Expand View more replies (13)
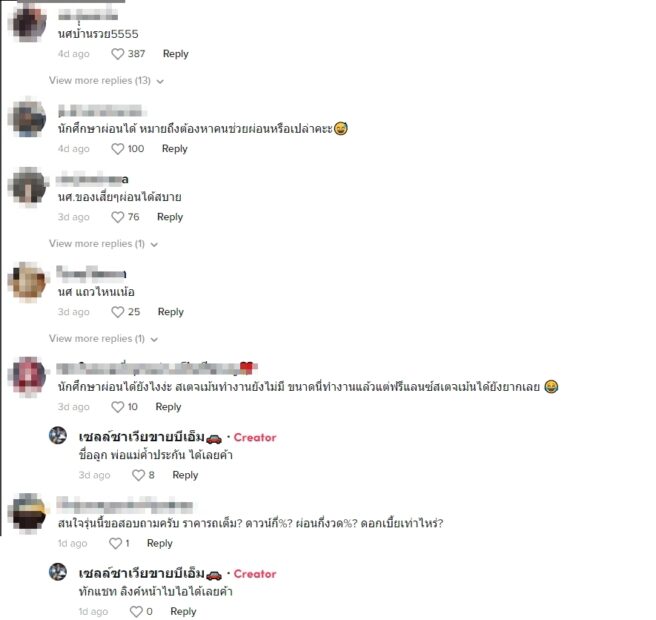Viewport: 656px width, 620px height. point(106,80)
